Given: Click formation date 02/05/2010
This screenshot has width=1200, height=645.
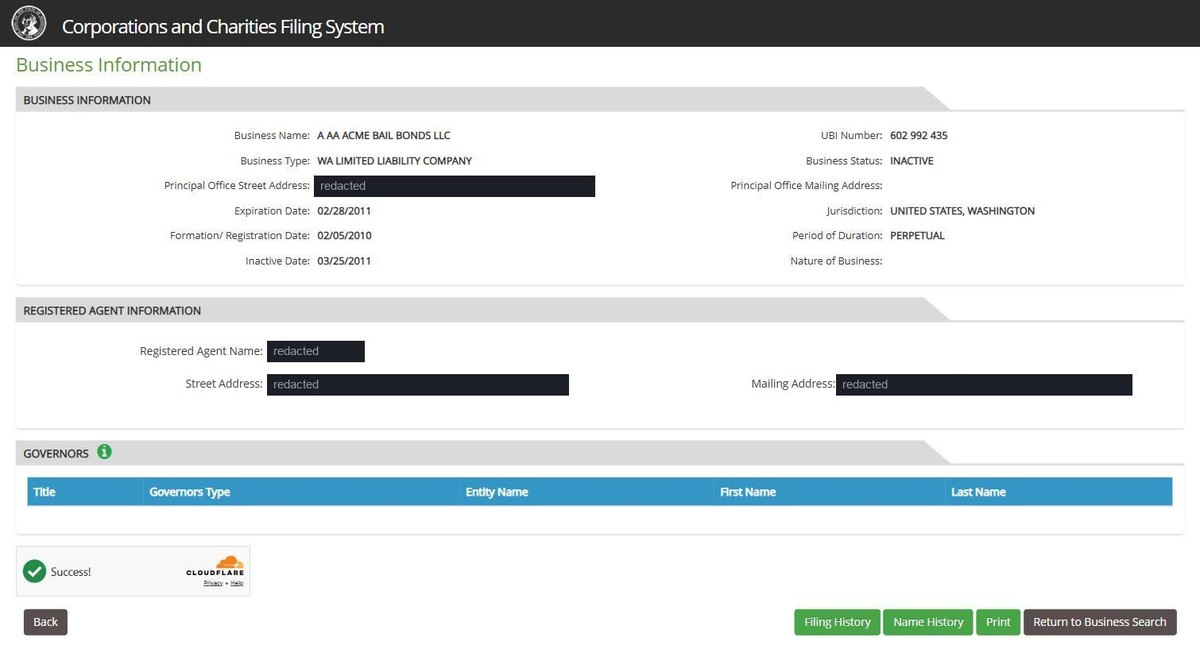Looking at the screenshot, I should (344, 236).
